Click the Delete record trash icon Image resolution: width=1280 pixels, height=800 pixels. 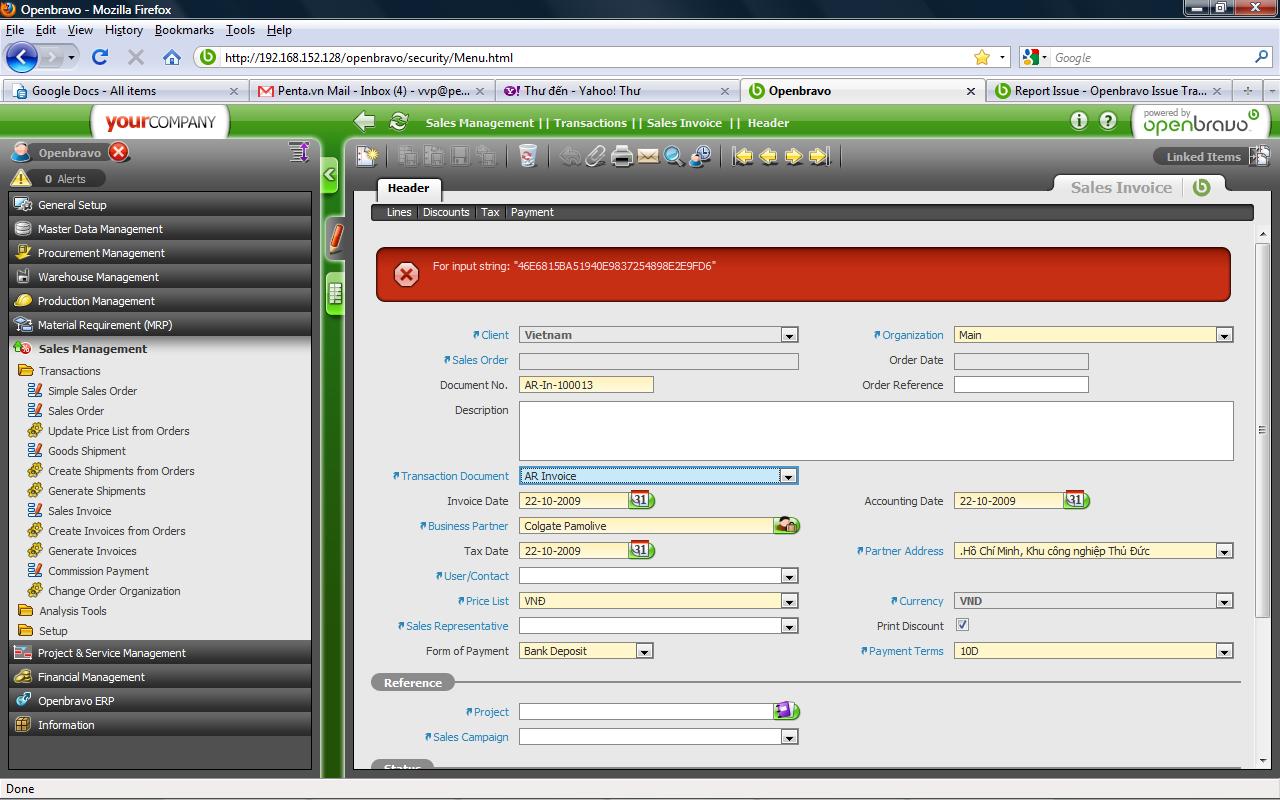pyautogui.click(x=527, y=156)
